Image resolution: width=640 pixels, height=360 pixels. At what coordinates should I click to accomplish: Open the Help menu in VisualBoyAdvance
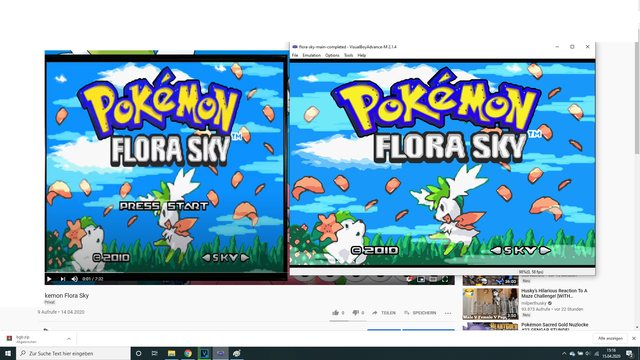pyautogui.click(x=362, y=55)
